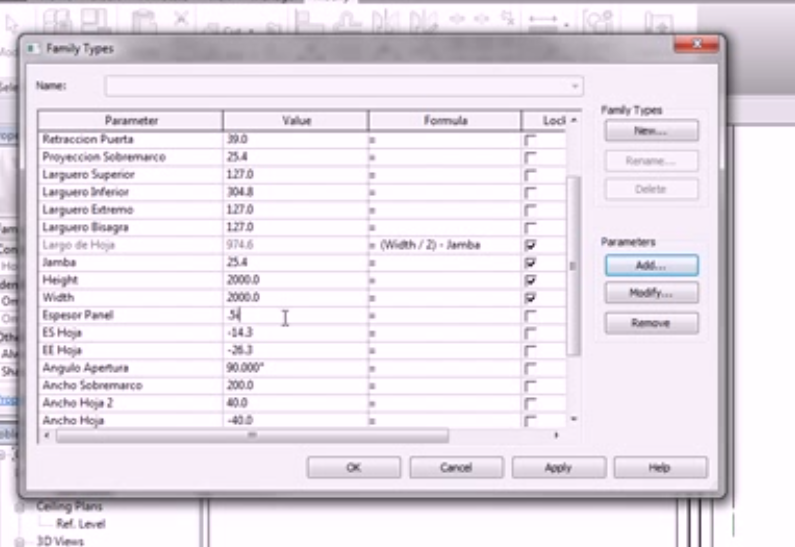Click the Width formula cell
795x547 pixels.
coord(445,298)
